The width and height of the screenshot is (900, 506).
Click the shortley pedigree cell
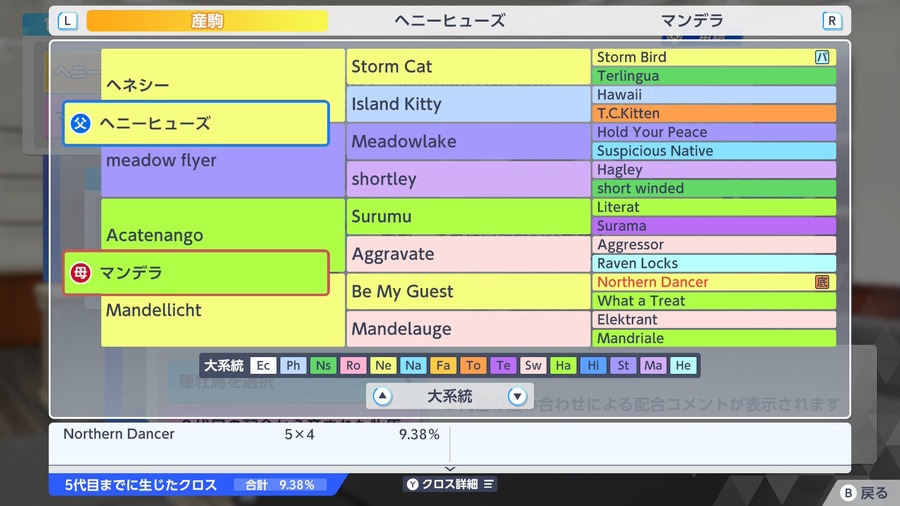coord(468,179)
